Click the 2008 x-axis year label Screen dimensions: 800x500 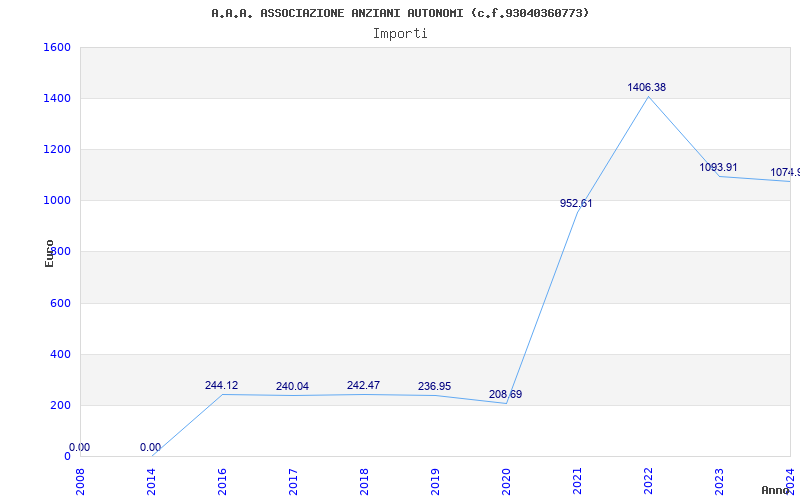point(80,481)
